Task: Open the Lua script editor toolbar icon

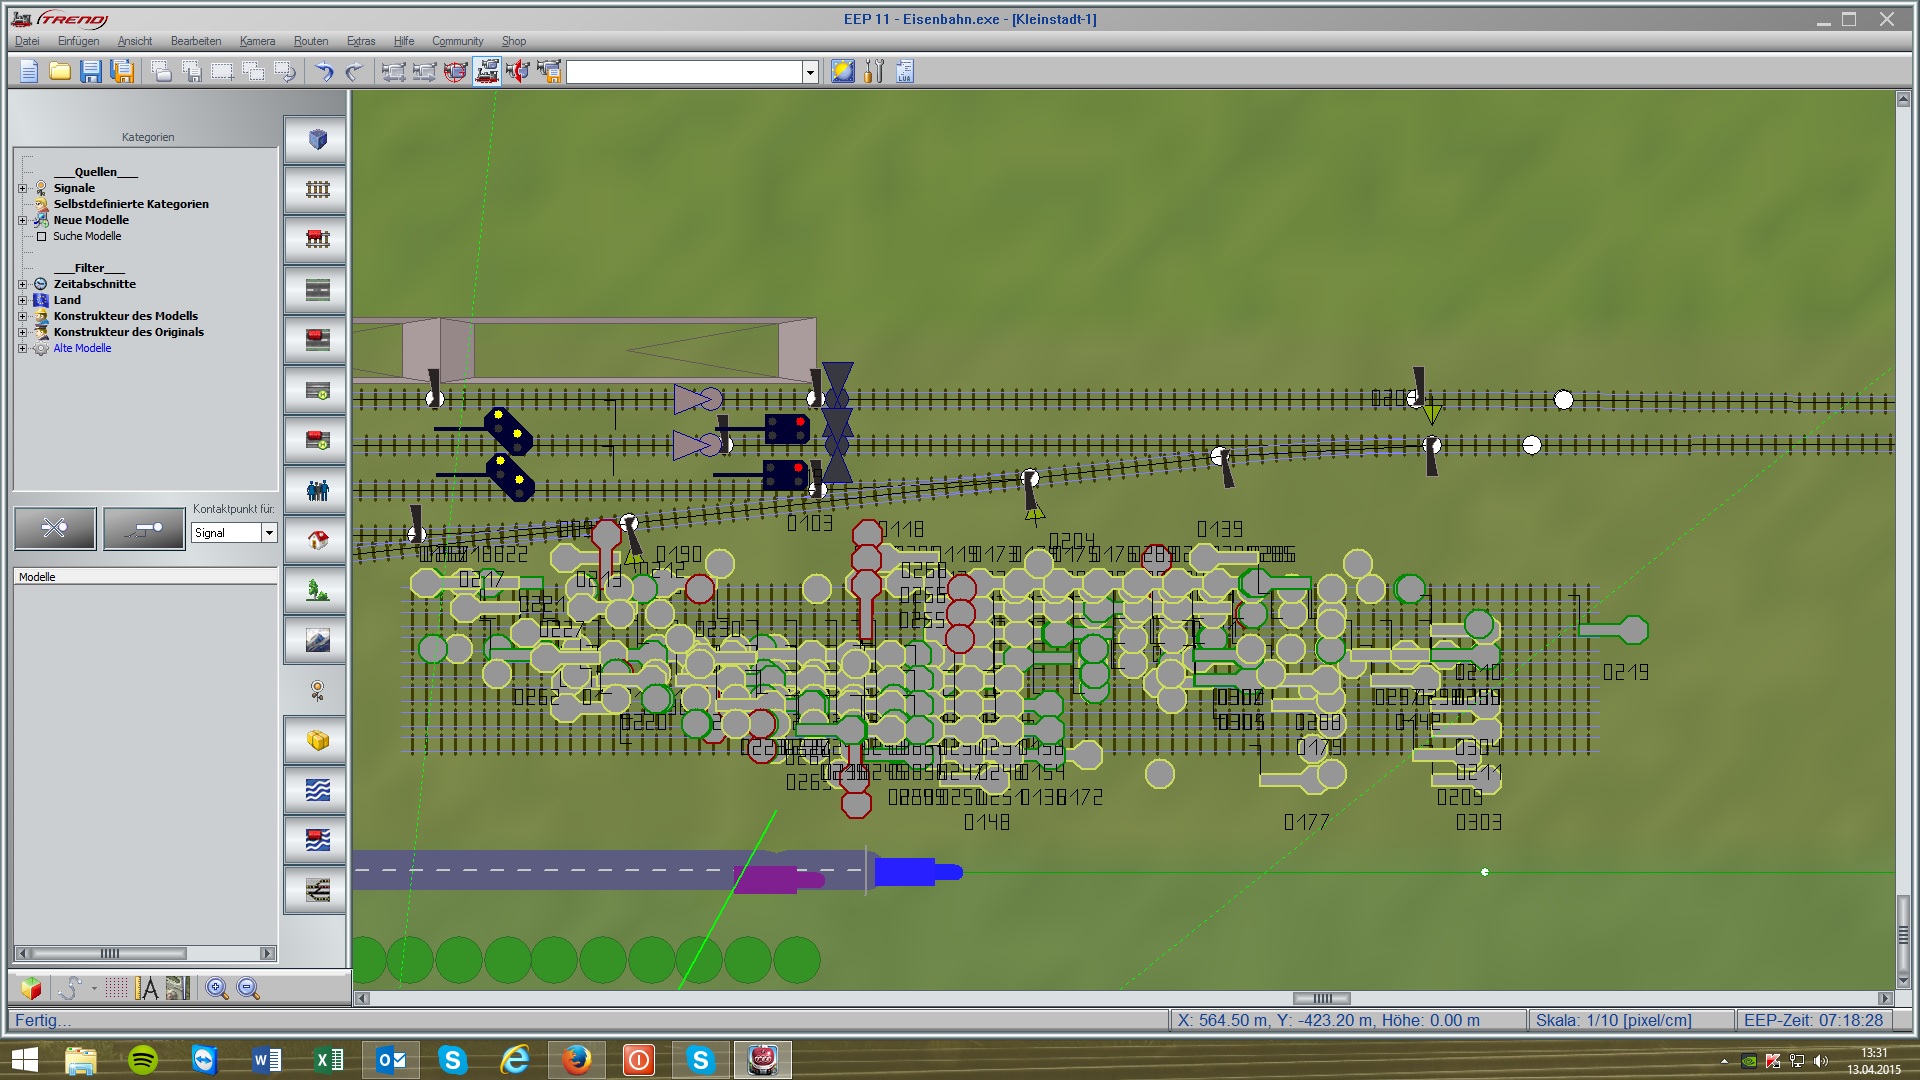Action: [904, 71]
